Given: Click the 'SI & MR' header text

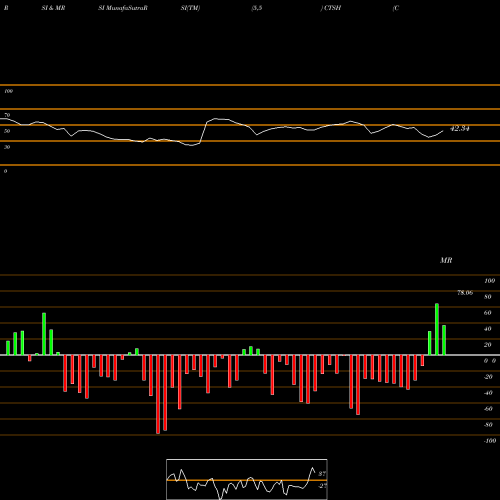Looking at the screenshot, I should pos(53,8).
